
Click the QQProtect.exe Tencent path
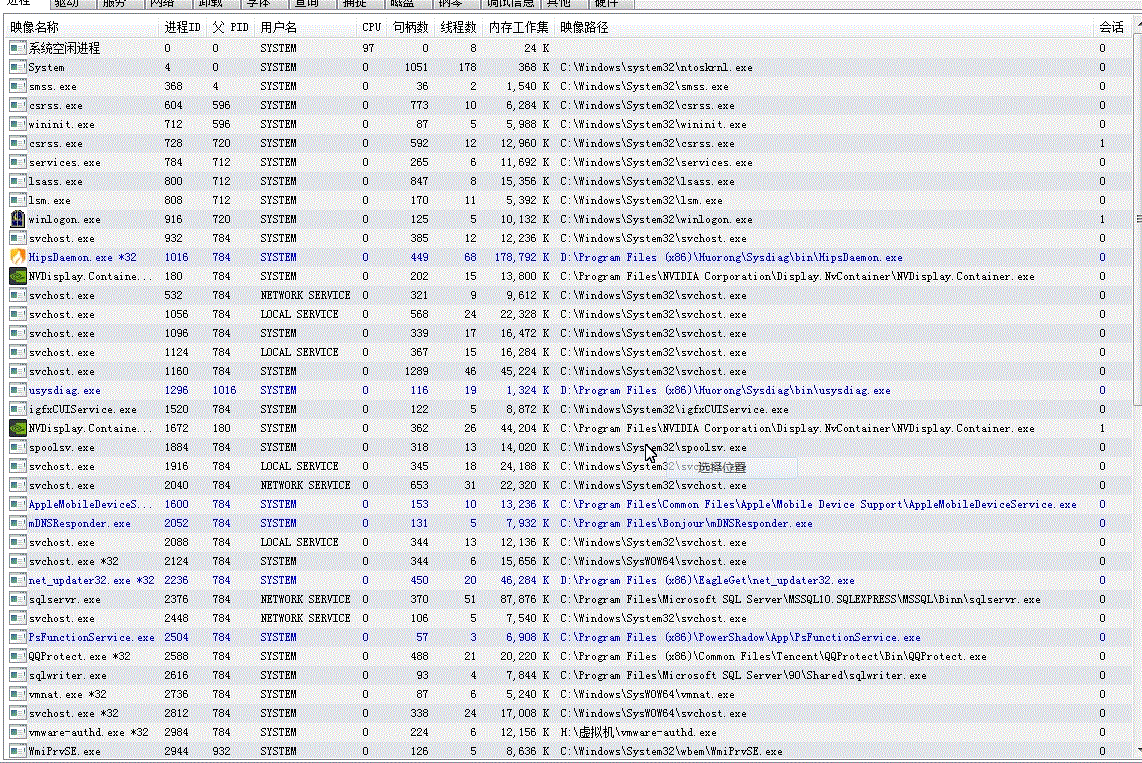click(x=773, y=656)
